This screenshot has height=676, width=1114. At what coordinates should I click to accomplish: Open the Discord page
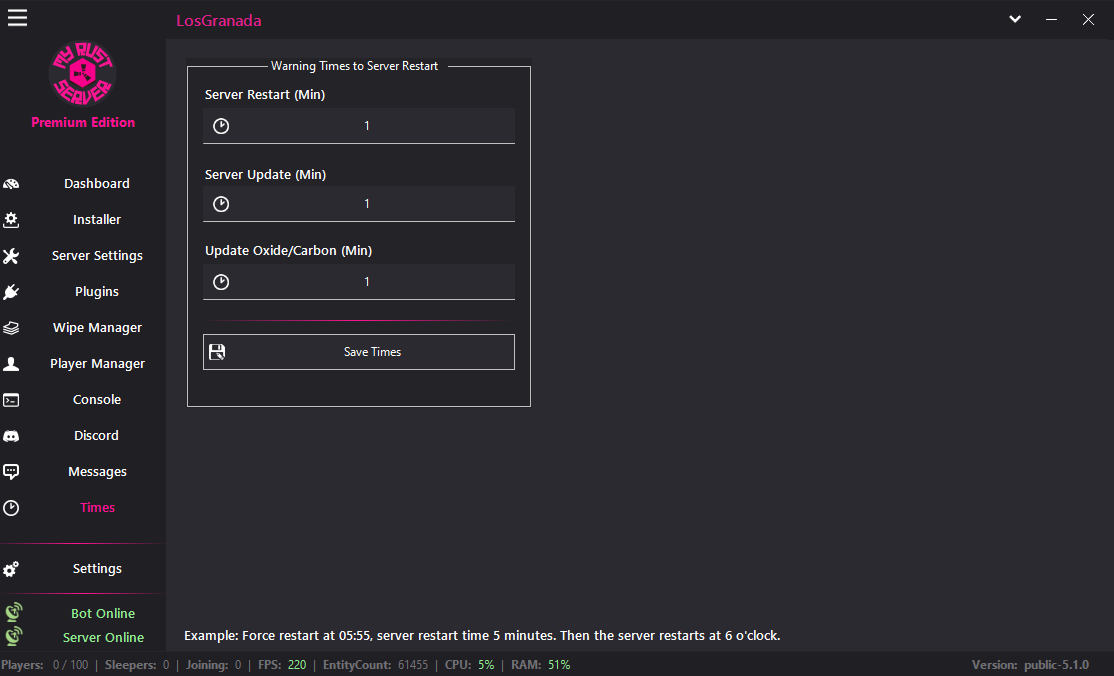[x=97, y=436]
